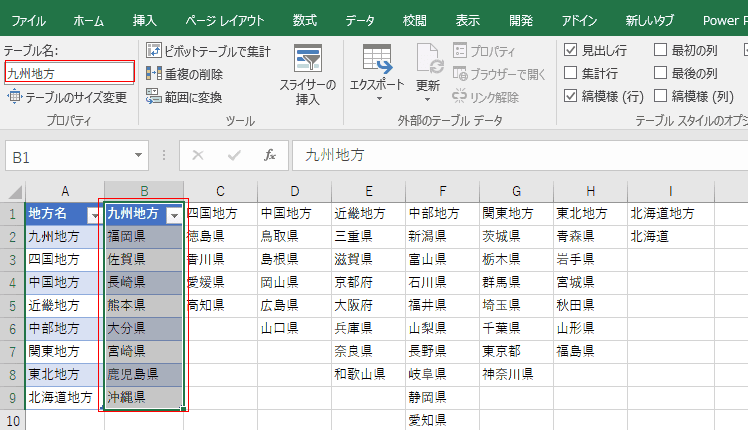Enable the Total Row (集計行) checkbox
This screenshot has height=430, width=748.
click(x=571, y=73)
